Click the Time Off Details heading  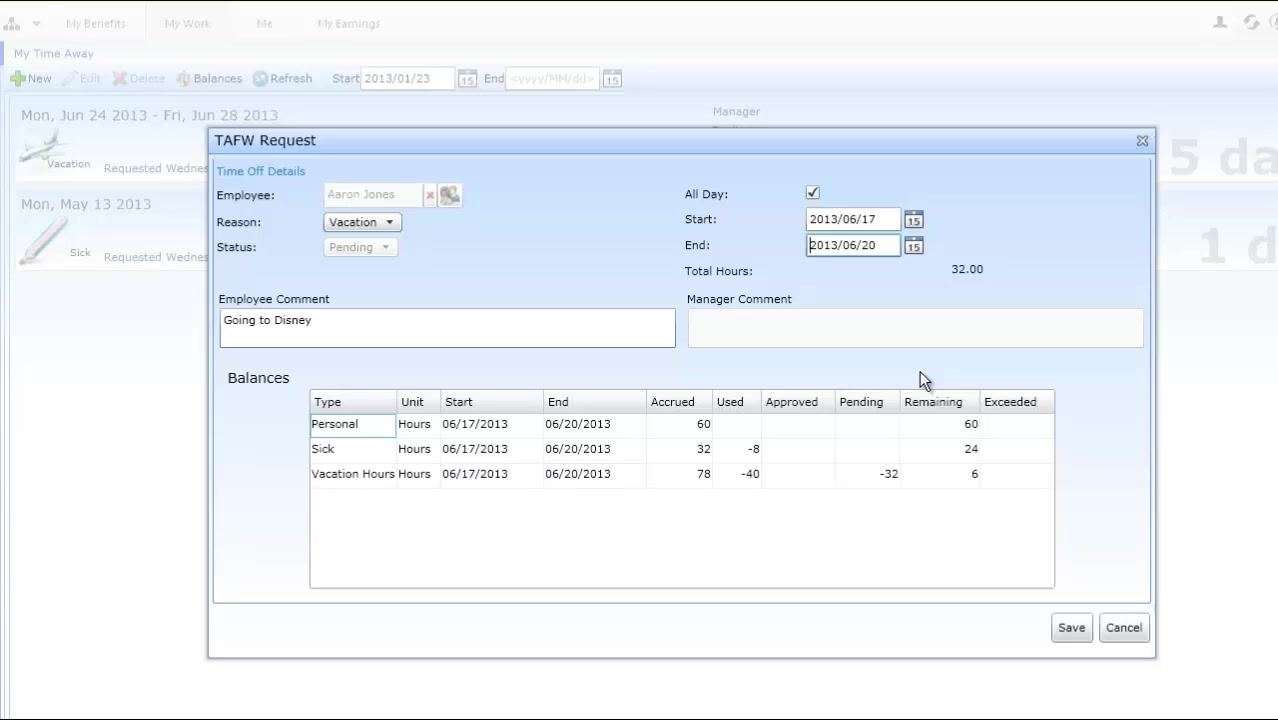pyautogui.click(x=261, y=171)
